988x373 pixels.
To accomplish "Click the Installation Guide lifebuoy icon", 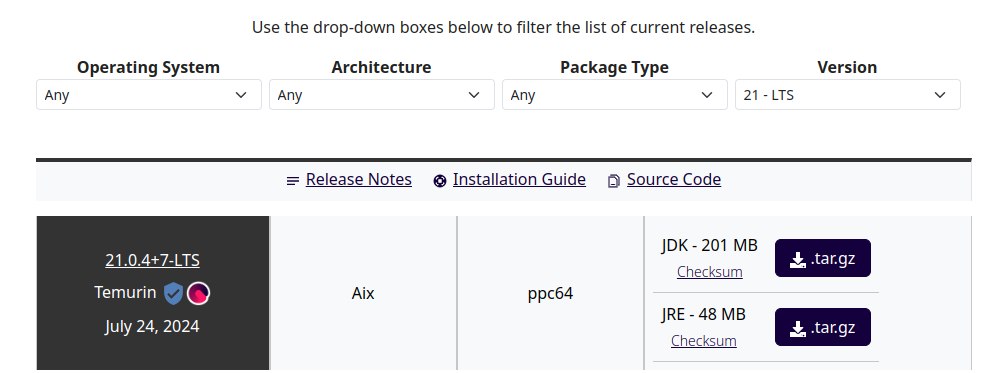I will click(x=440, y=181).
